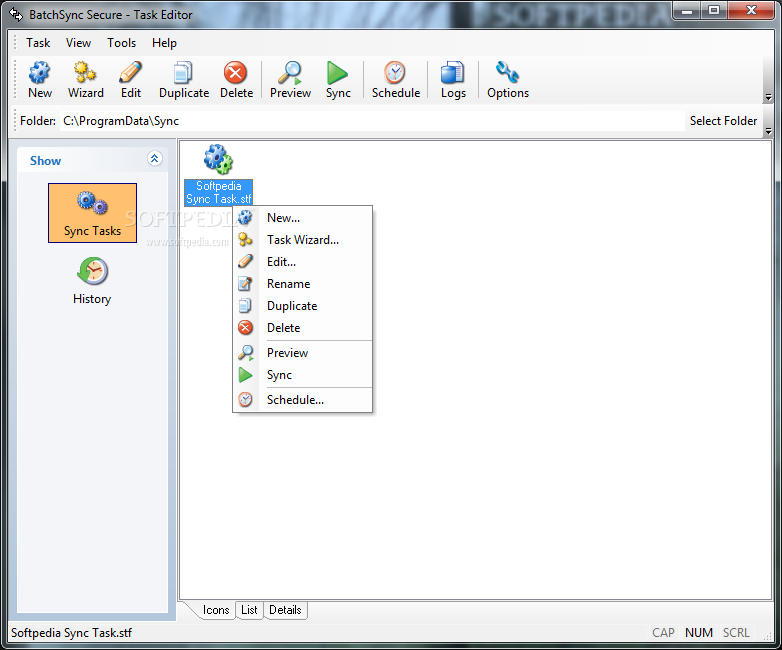Open the Help menu
Screen dimensions: 782x650
164,43
